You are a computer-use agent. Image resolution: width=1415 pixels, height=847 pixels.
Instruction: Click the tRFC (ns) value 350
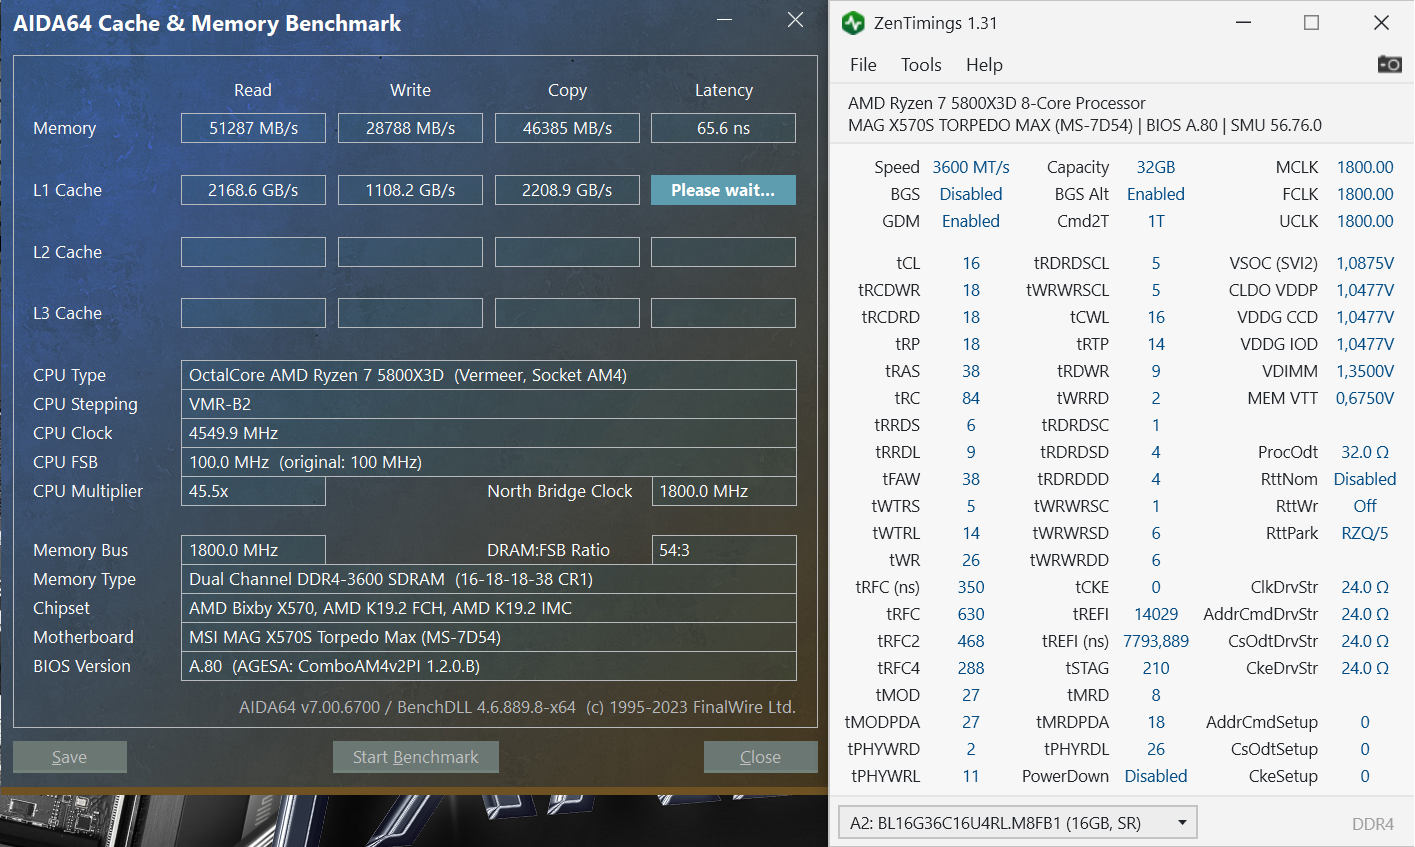point(971,587)
